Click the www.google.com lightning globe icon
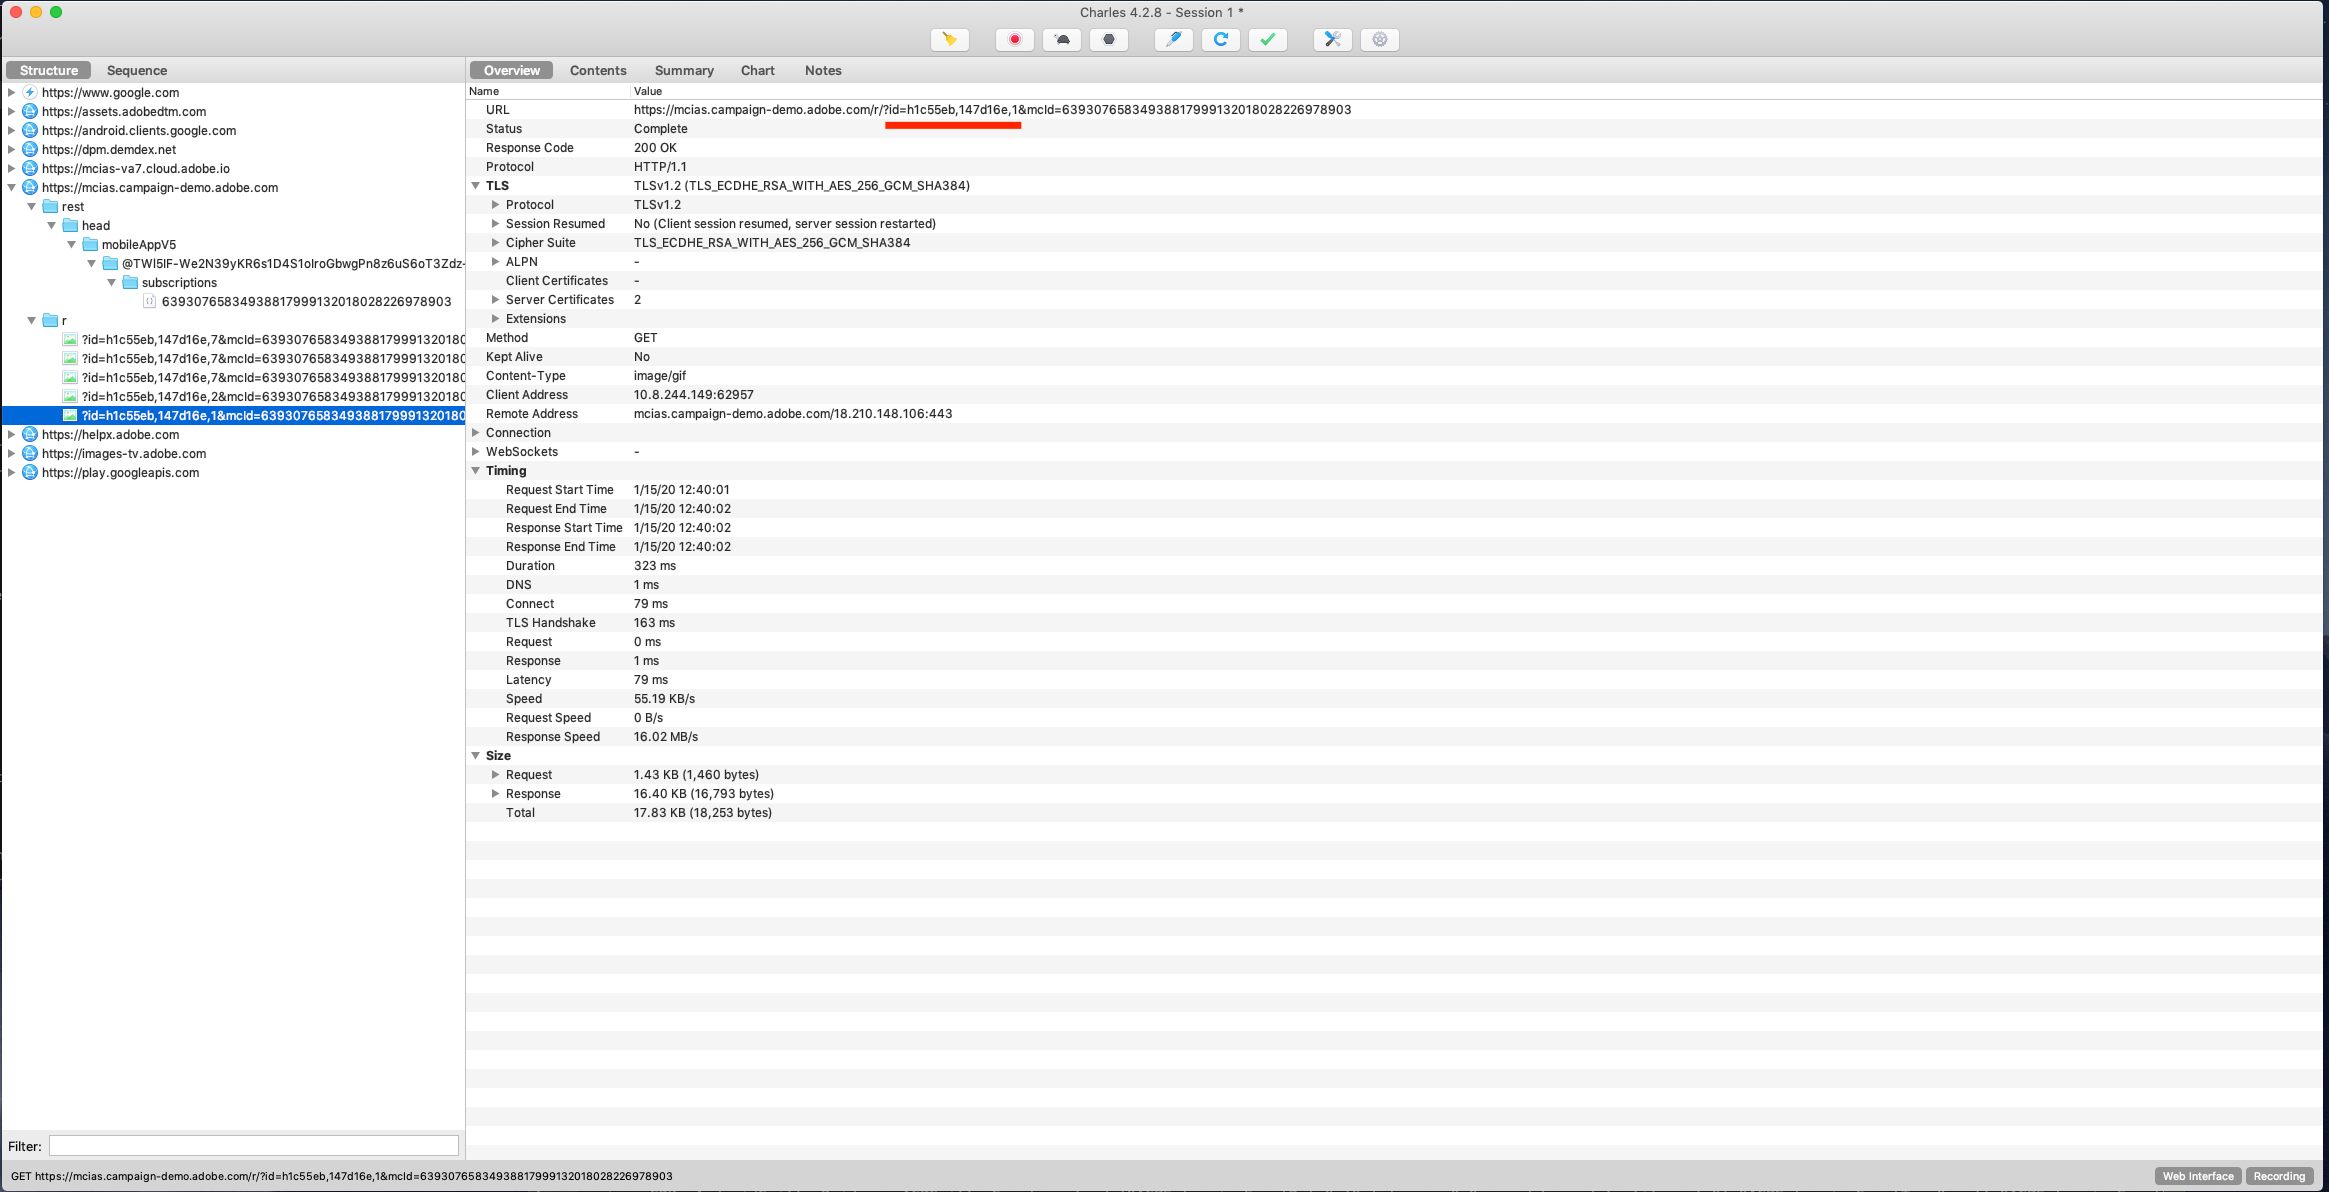 pos(30,92)
